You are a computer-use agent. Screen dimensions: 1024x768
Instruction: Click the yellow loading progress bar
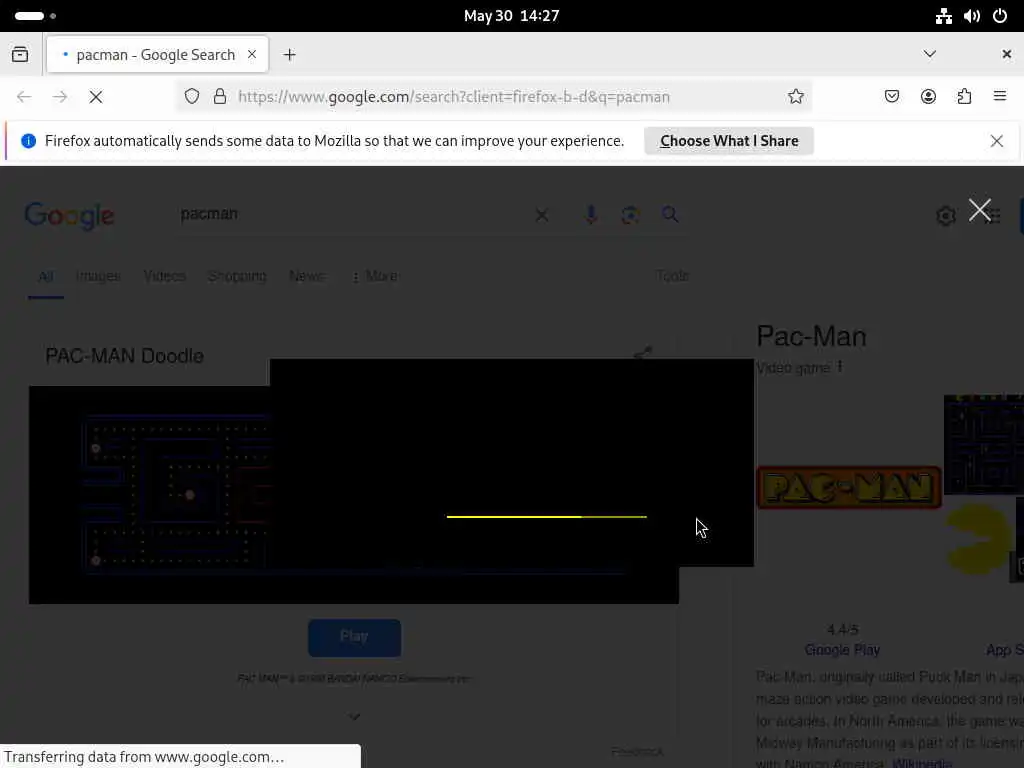tap(547, 517)
